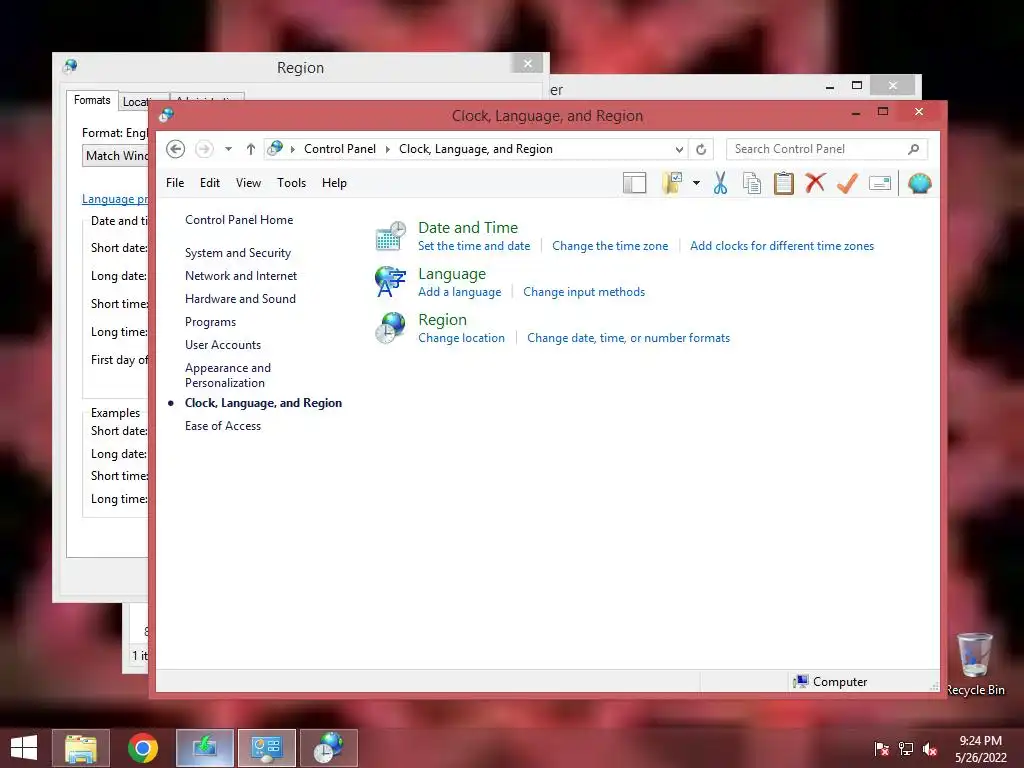Image resolution: width=1024 pixels, height=768 pixels.
Task: Go up one level with the up arrow
Action: tap(250, 149)
